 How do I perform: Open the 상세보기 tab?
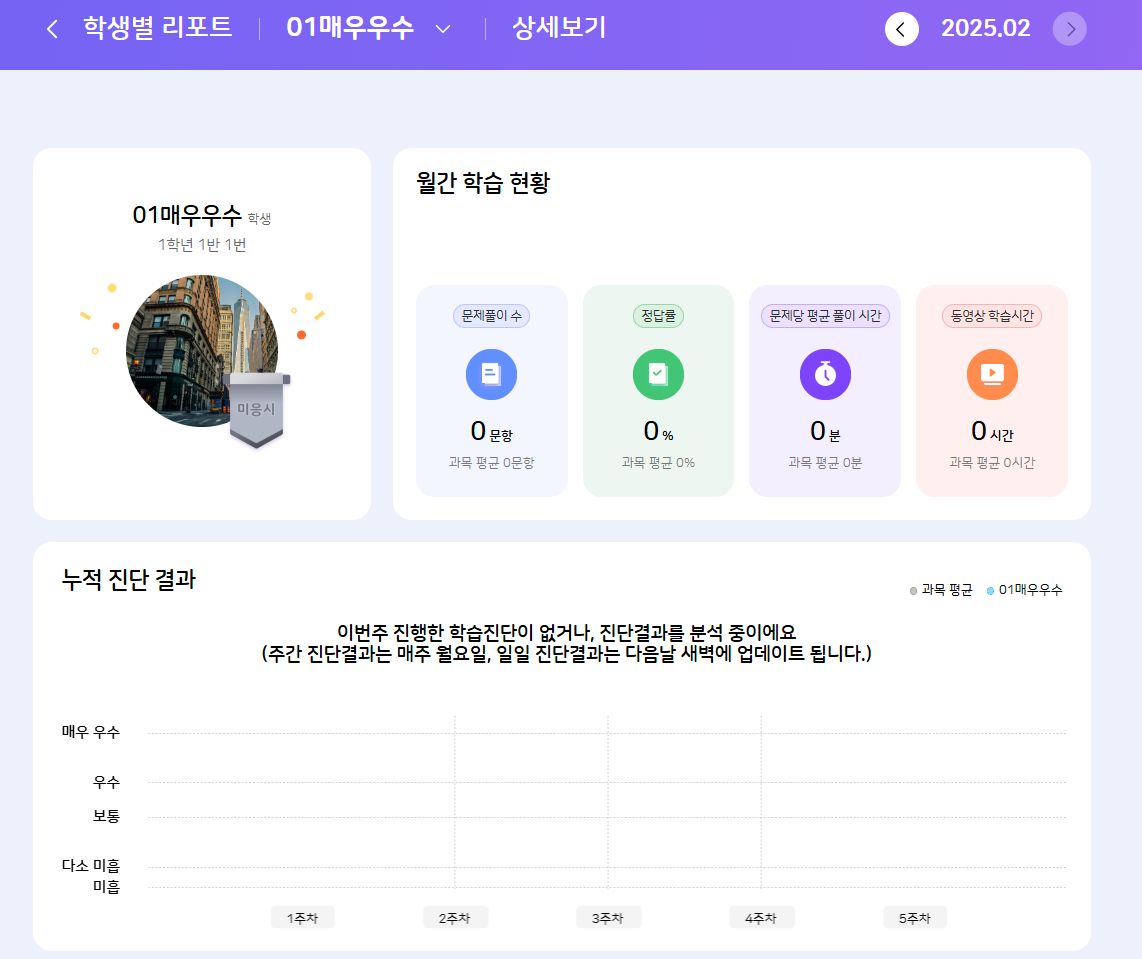point(559,28)
